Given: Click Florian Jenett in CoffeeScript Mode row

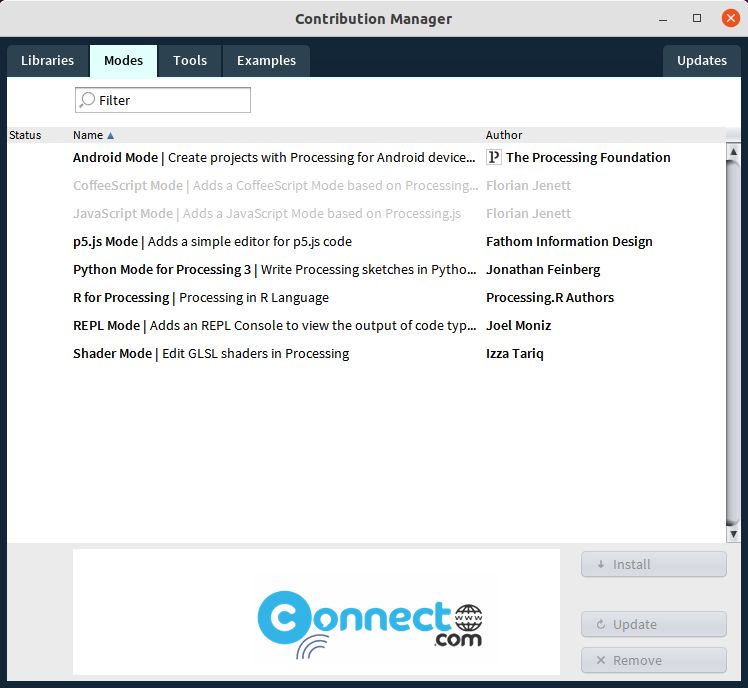Looking at the screenshot, I should point(528,186).
